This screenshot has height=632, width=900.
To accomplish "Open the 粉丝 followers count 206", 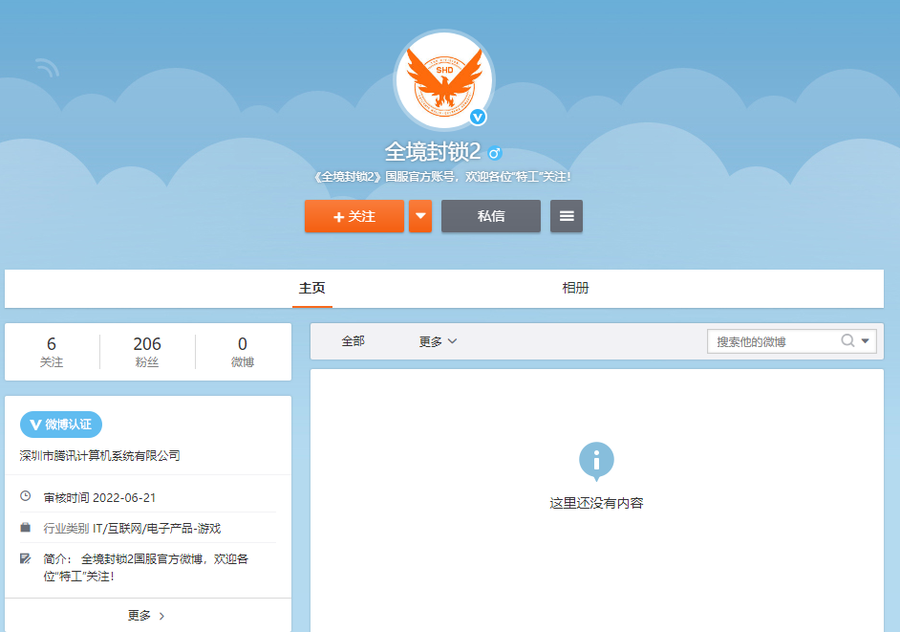I will 146,352.
